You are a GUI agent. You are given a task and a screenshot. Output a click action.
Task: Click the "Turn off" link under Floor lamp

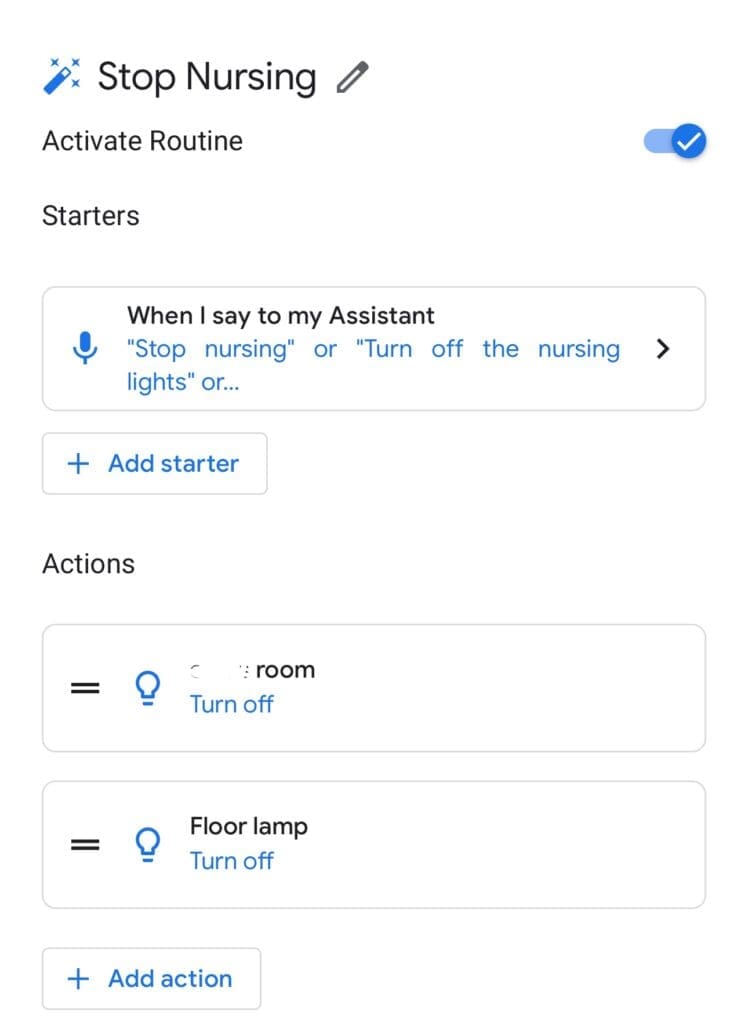(x=232, y=861)
